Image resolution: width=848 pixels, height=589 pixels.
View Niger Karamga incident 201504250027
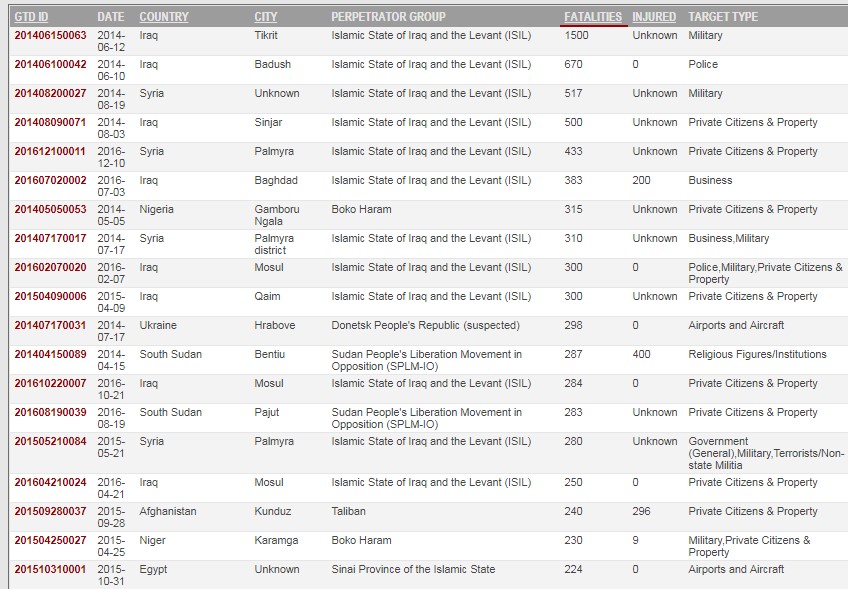(x=50, y=541)
